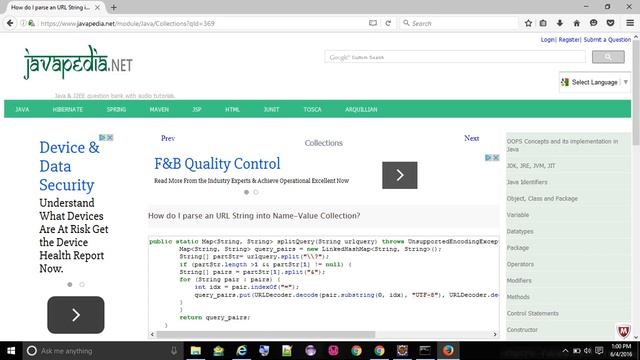Click into the Google Custom Search field

pos(455,57)
